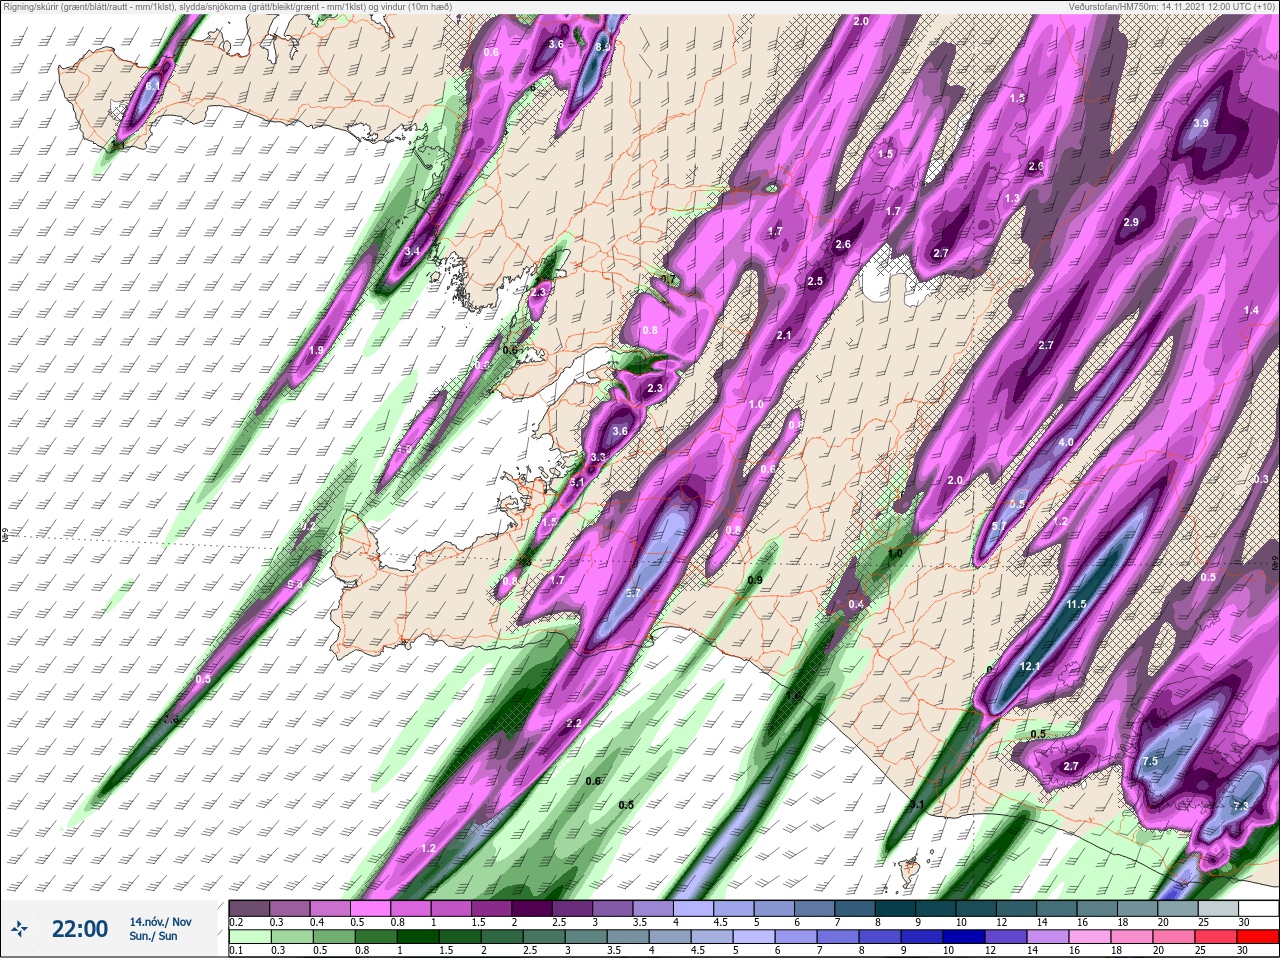Viewport: 1280px width, 958px height.
Task: Click the 7.5 precipitation value on the map
Action: 1150,761
